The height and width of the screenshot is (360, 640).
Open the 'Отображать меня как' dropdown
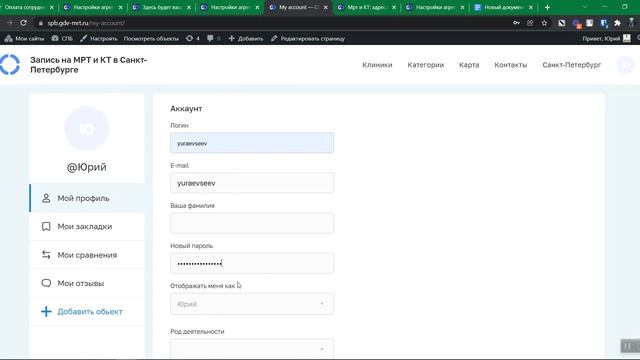point(252,304)
